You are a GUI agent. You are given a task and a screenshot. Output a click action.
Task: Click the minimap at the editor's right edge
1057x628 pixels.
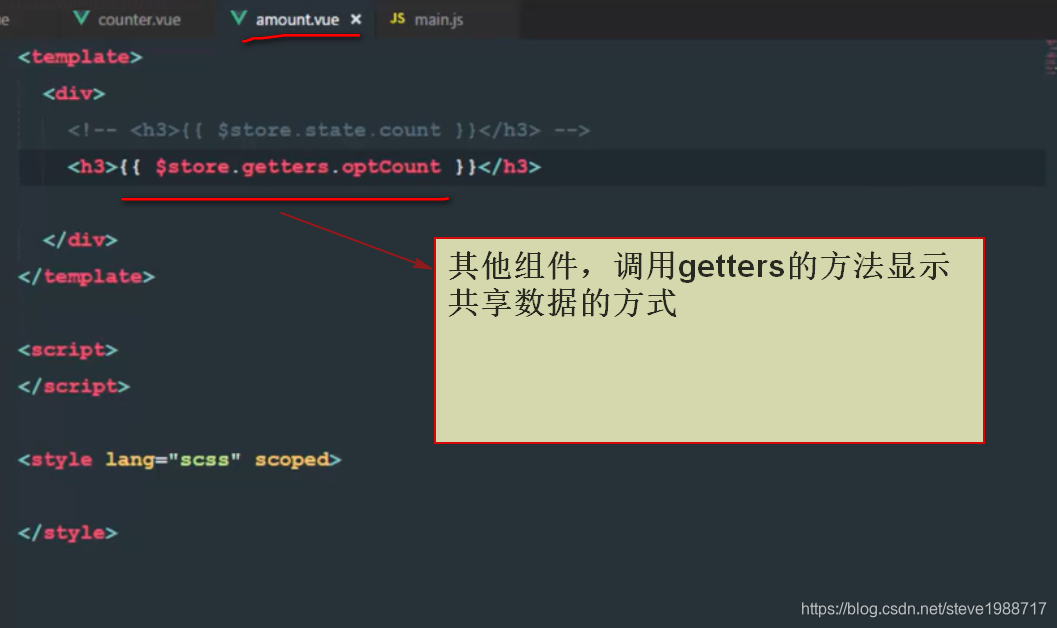pos(1050,57)
